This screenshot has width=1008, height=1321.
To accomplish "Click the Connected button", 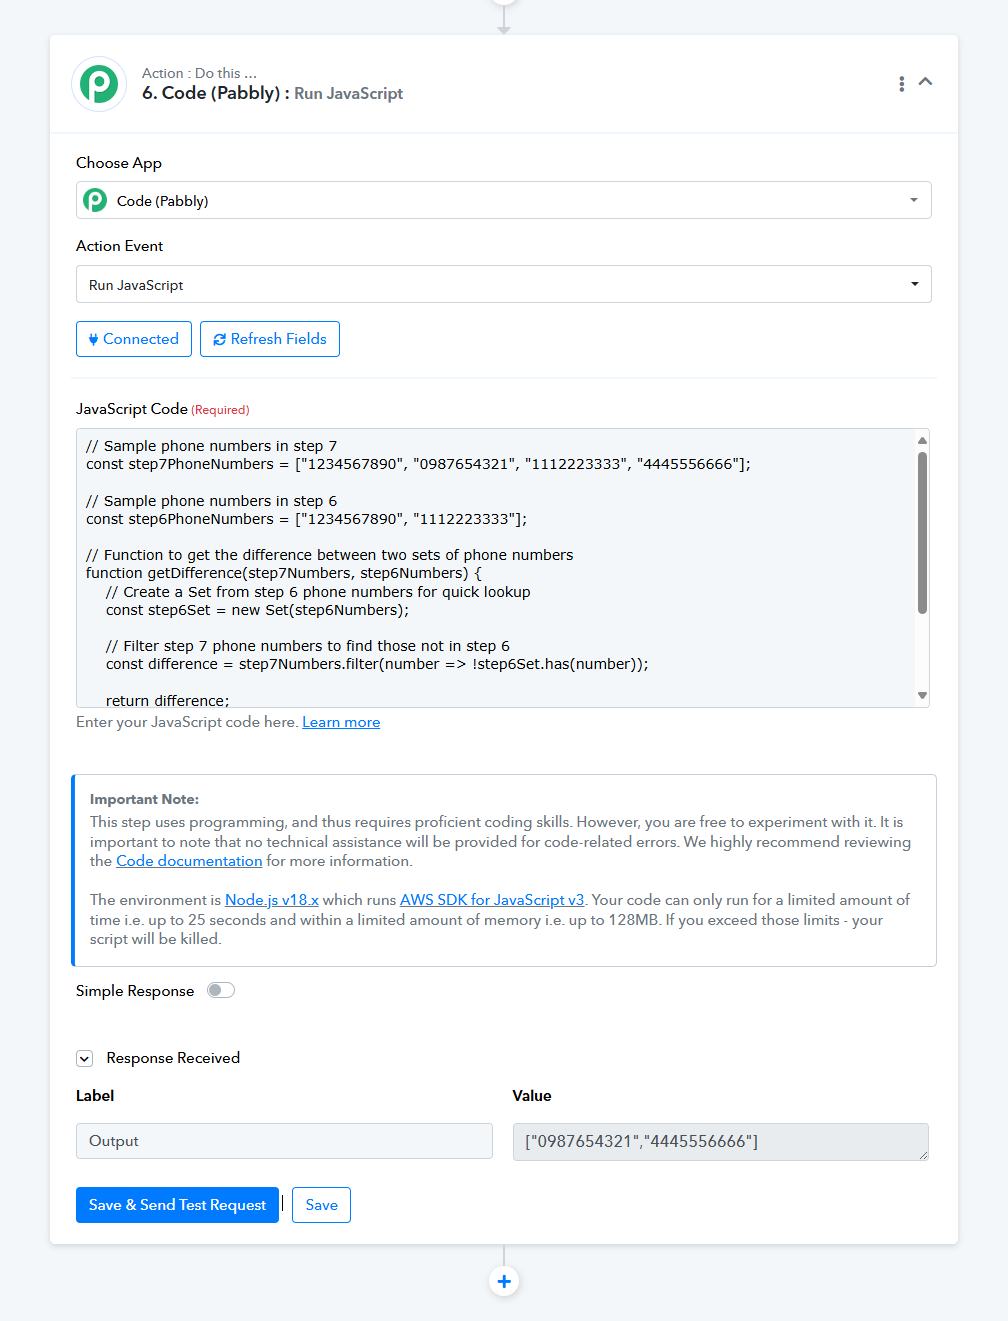I will click(134, 339).
